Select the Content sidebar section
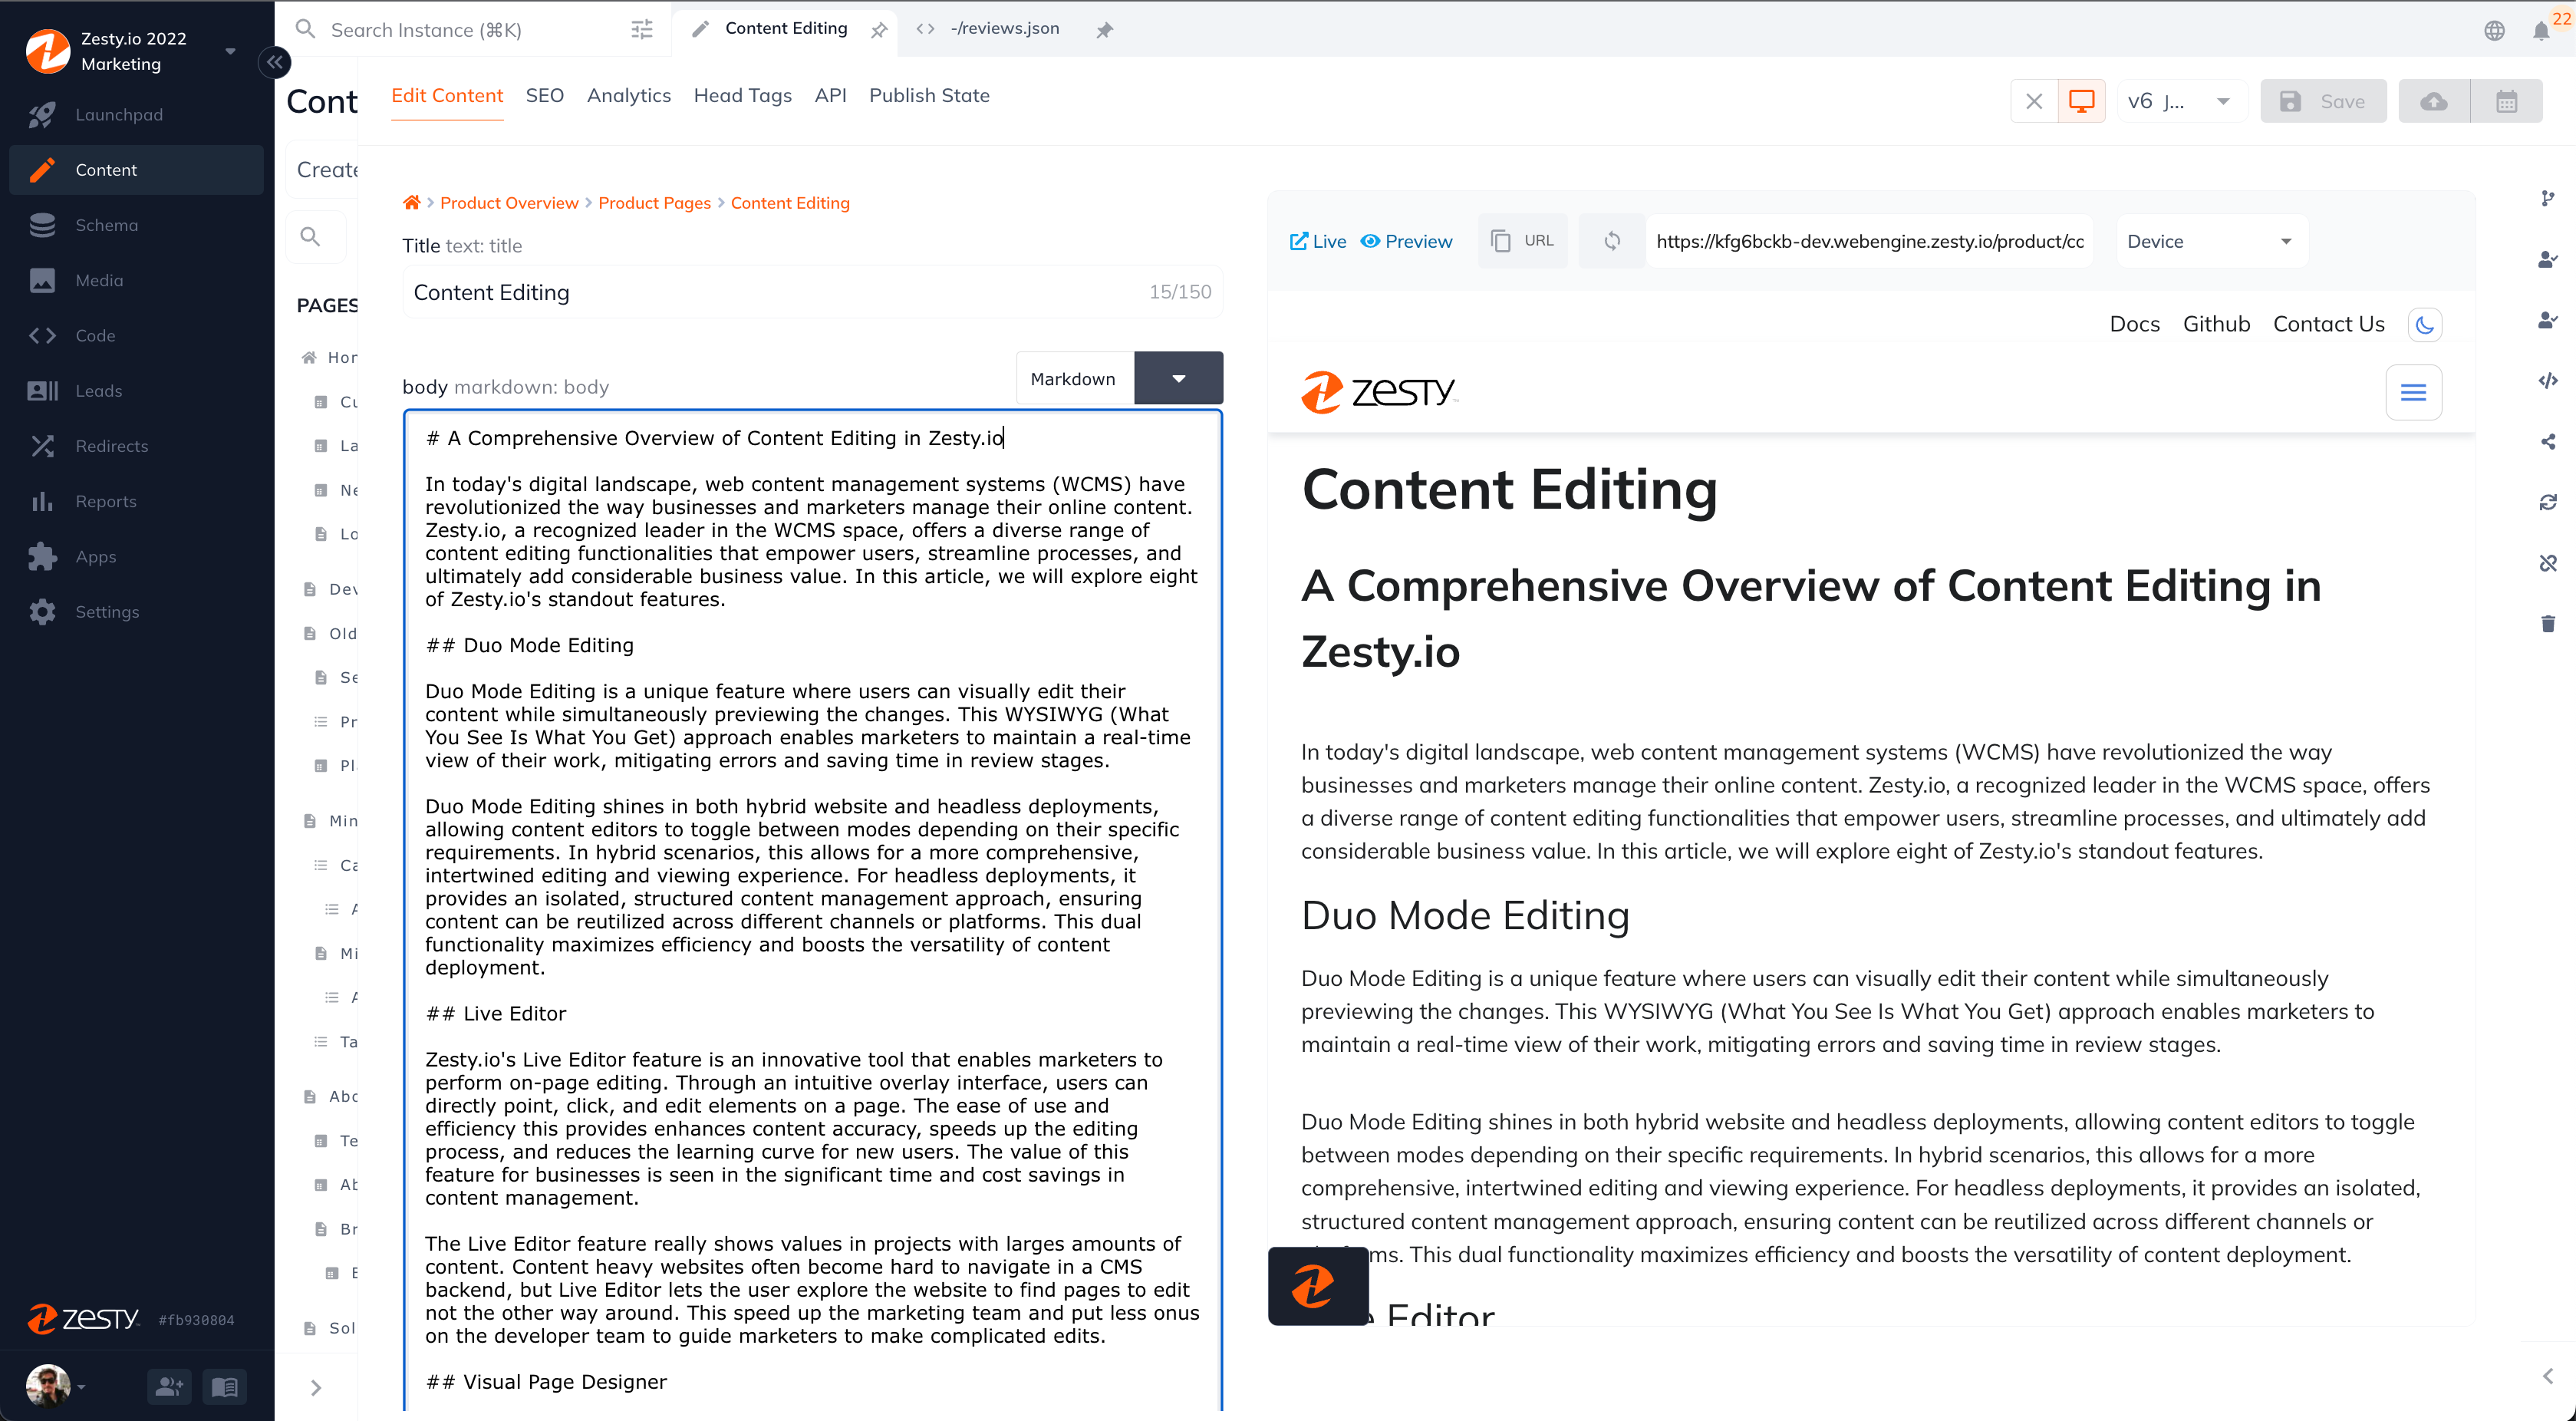Screen dimensions: 2576x1421 click(x=137, y=170)
